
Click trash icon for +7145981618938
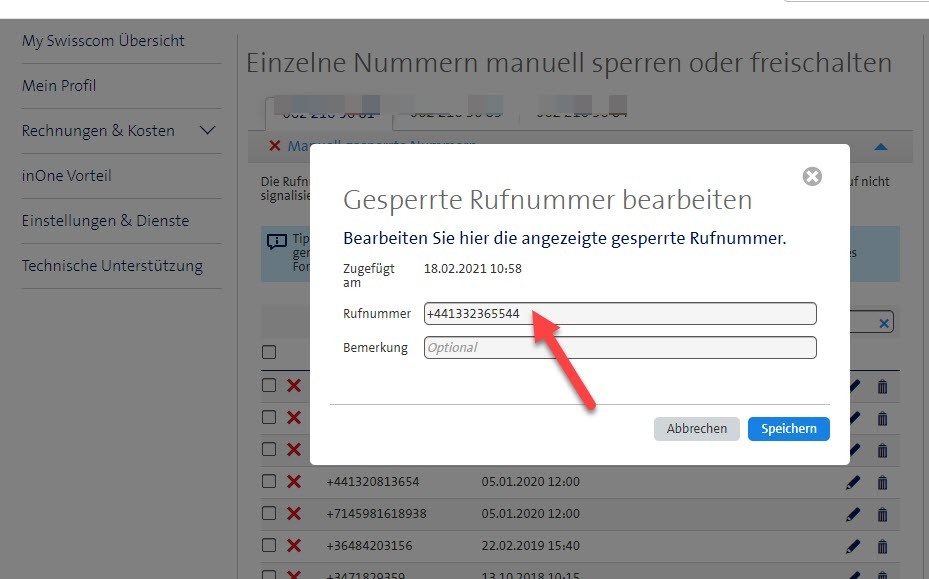click(882, 514)
